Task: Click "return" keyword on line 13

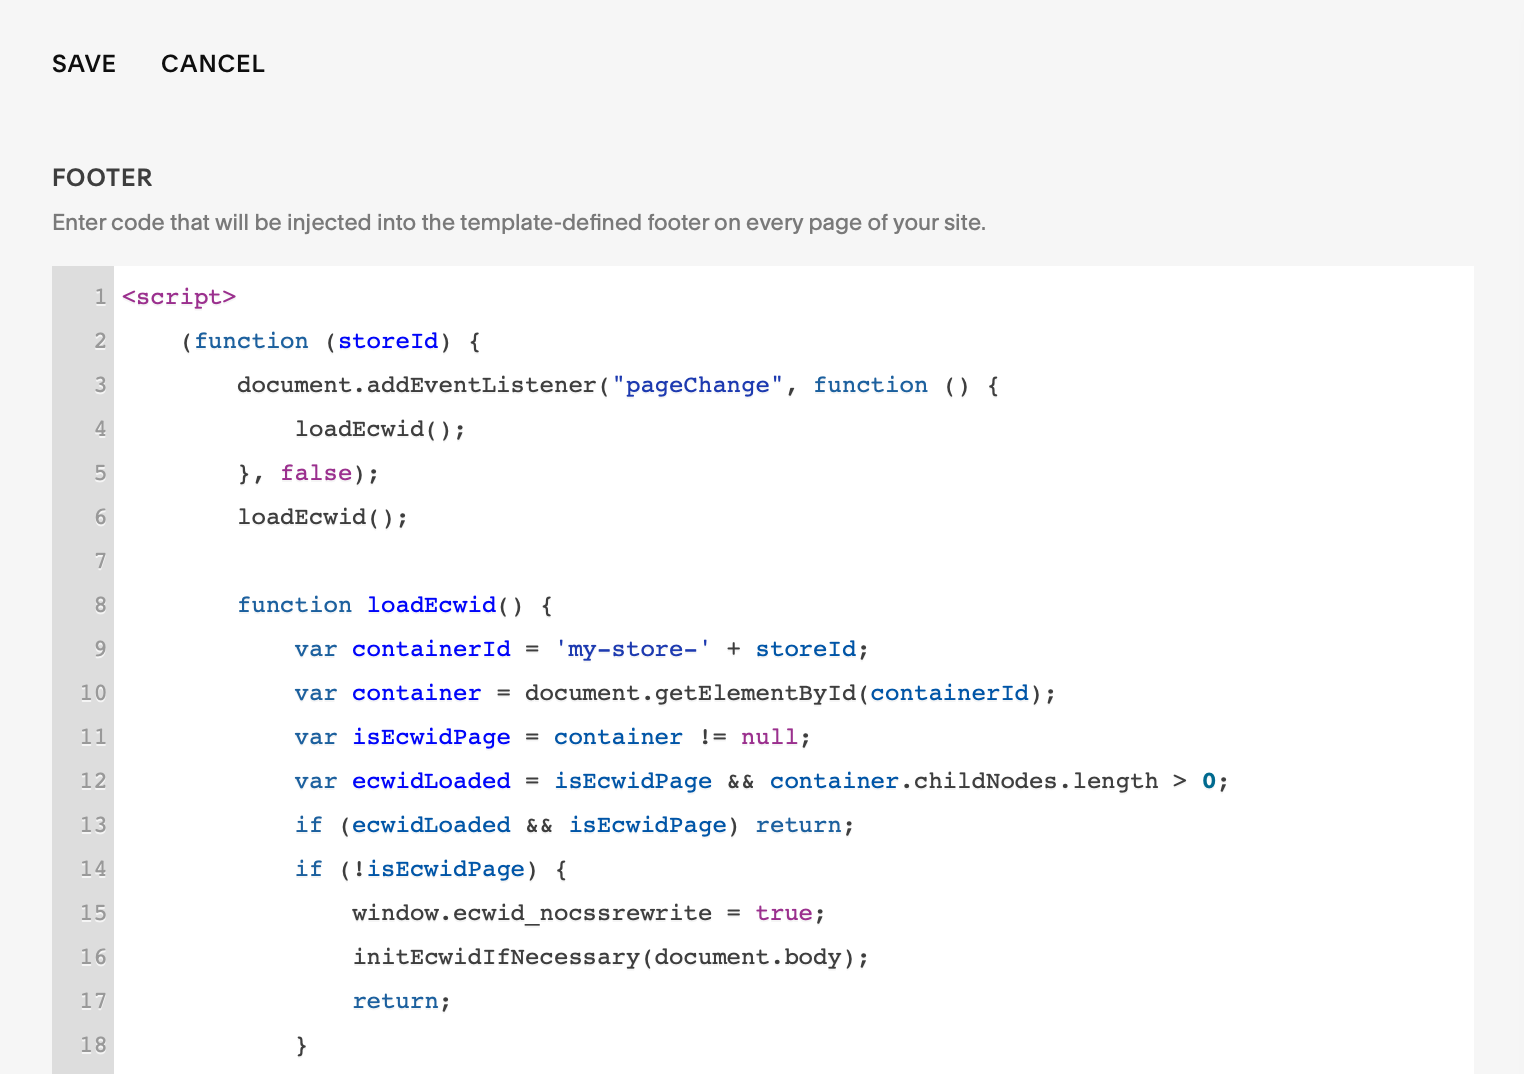Action: [798, 825]
